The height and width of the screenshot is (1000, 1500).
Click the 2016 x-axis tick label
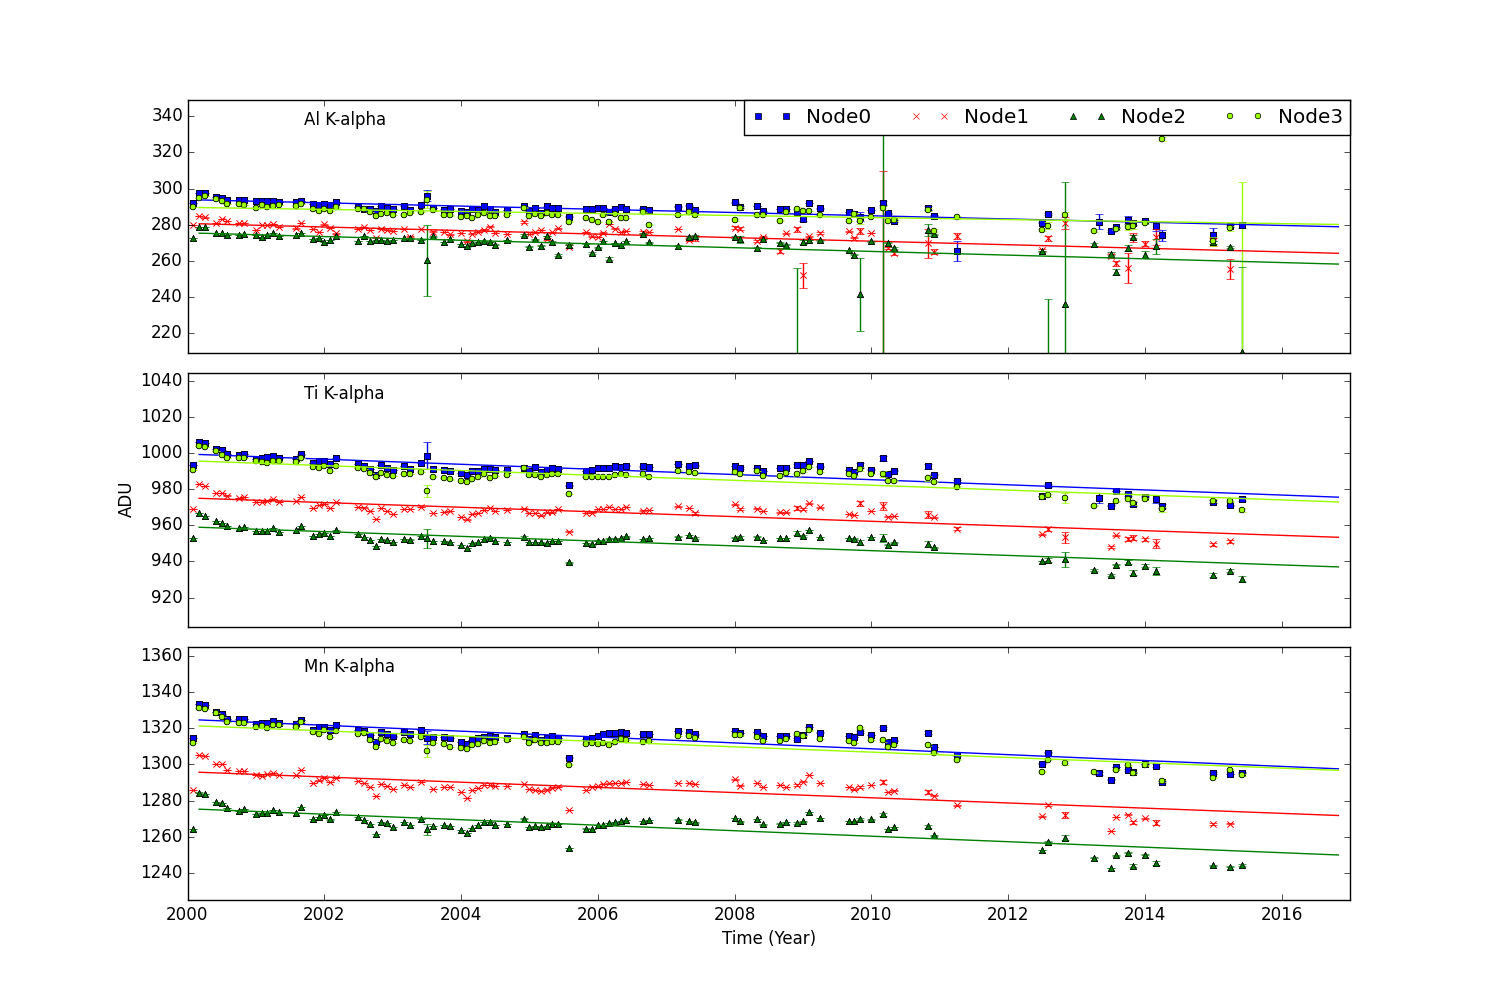point(1282,914)
